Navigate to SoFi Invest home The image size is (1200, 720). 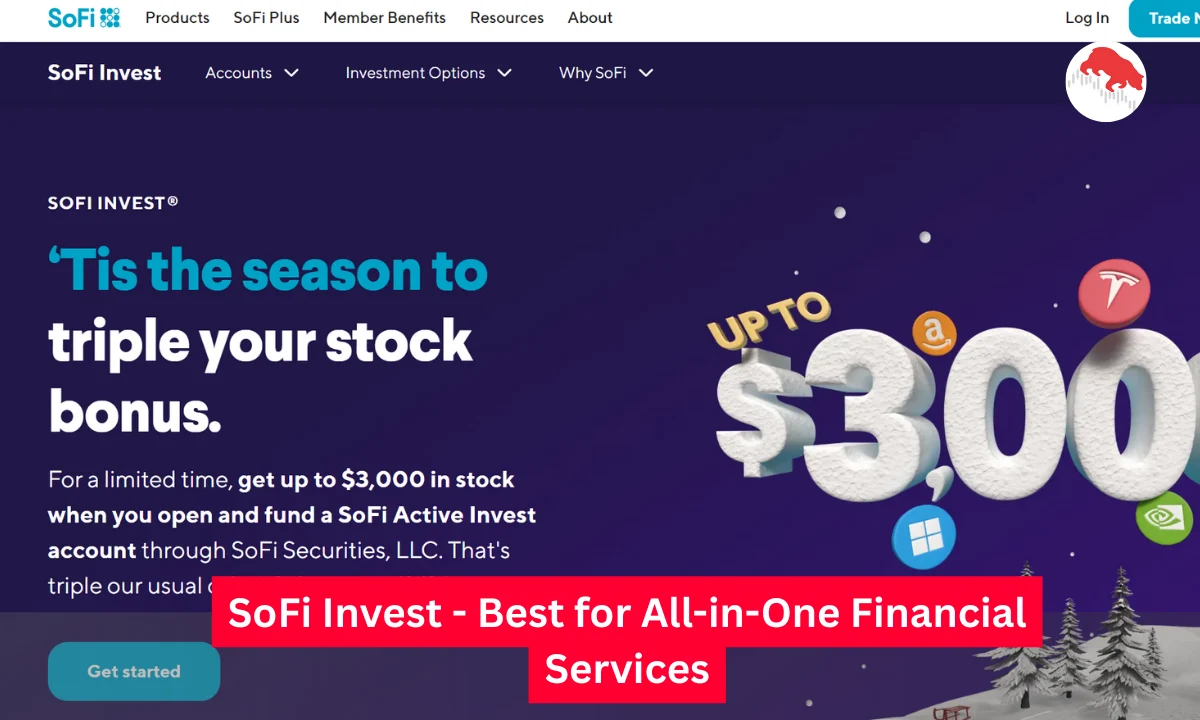click(104, 72)
